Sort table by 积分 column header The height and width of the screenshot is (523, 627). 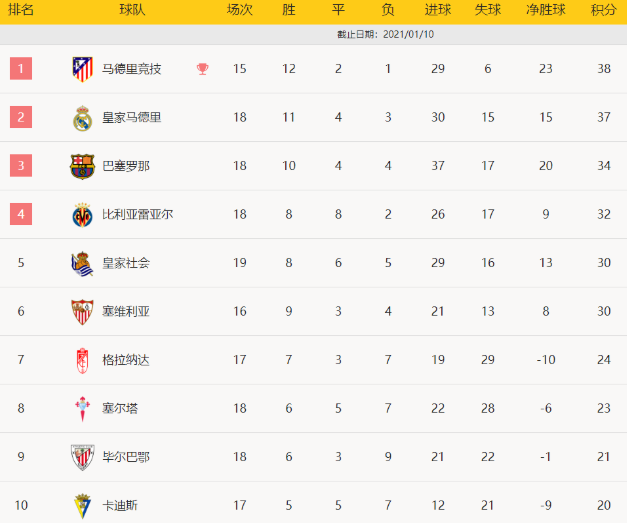603,10
